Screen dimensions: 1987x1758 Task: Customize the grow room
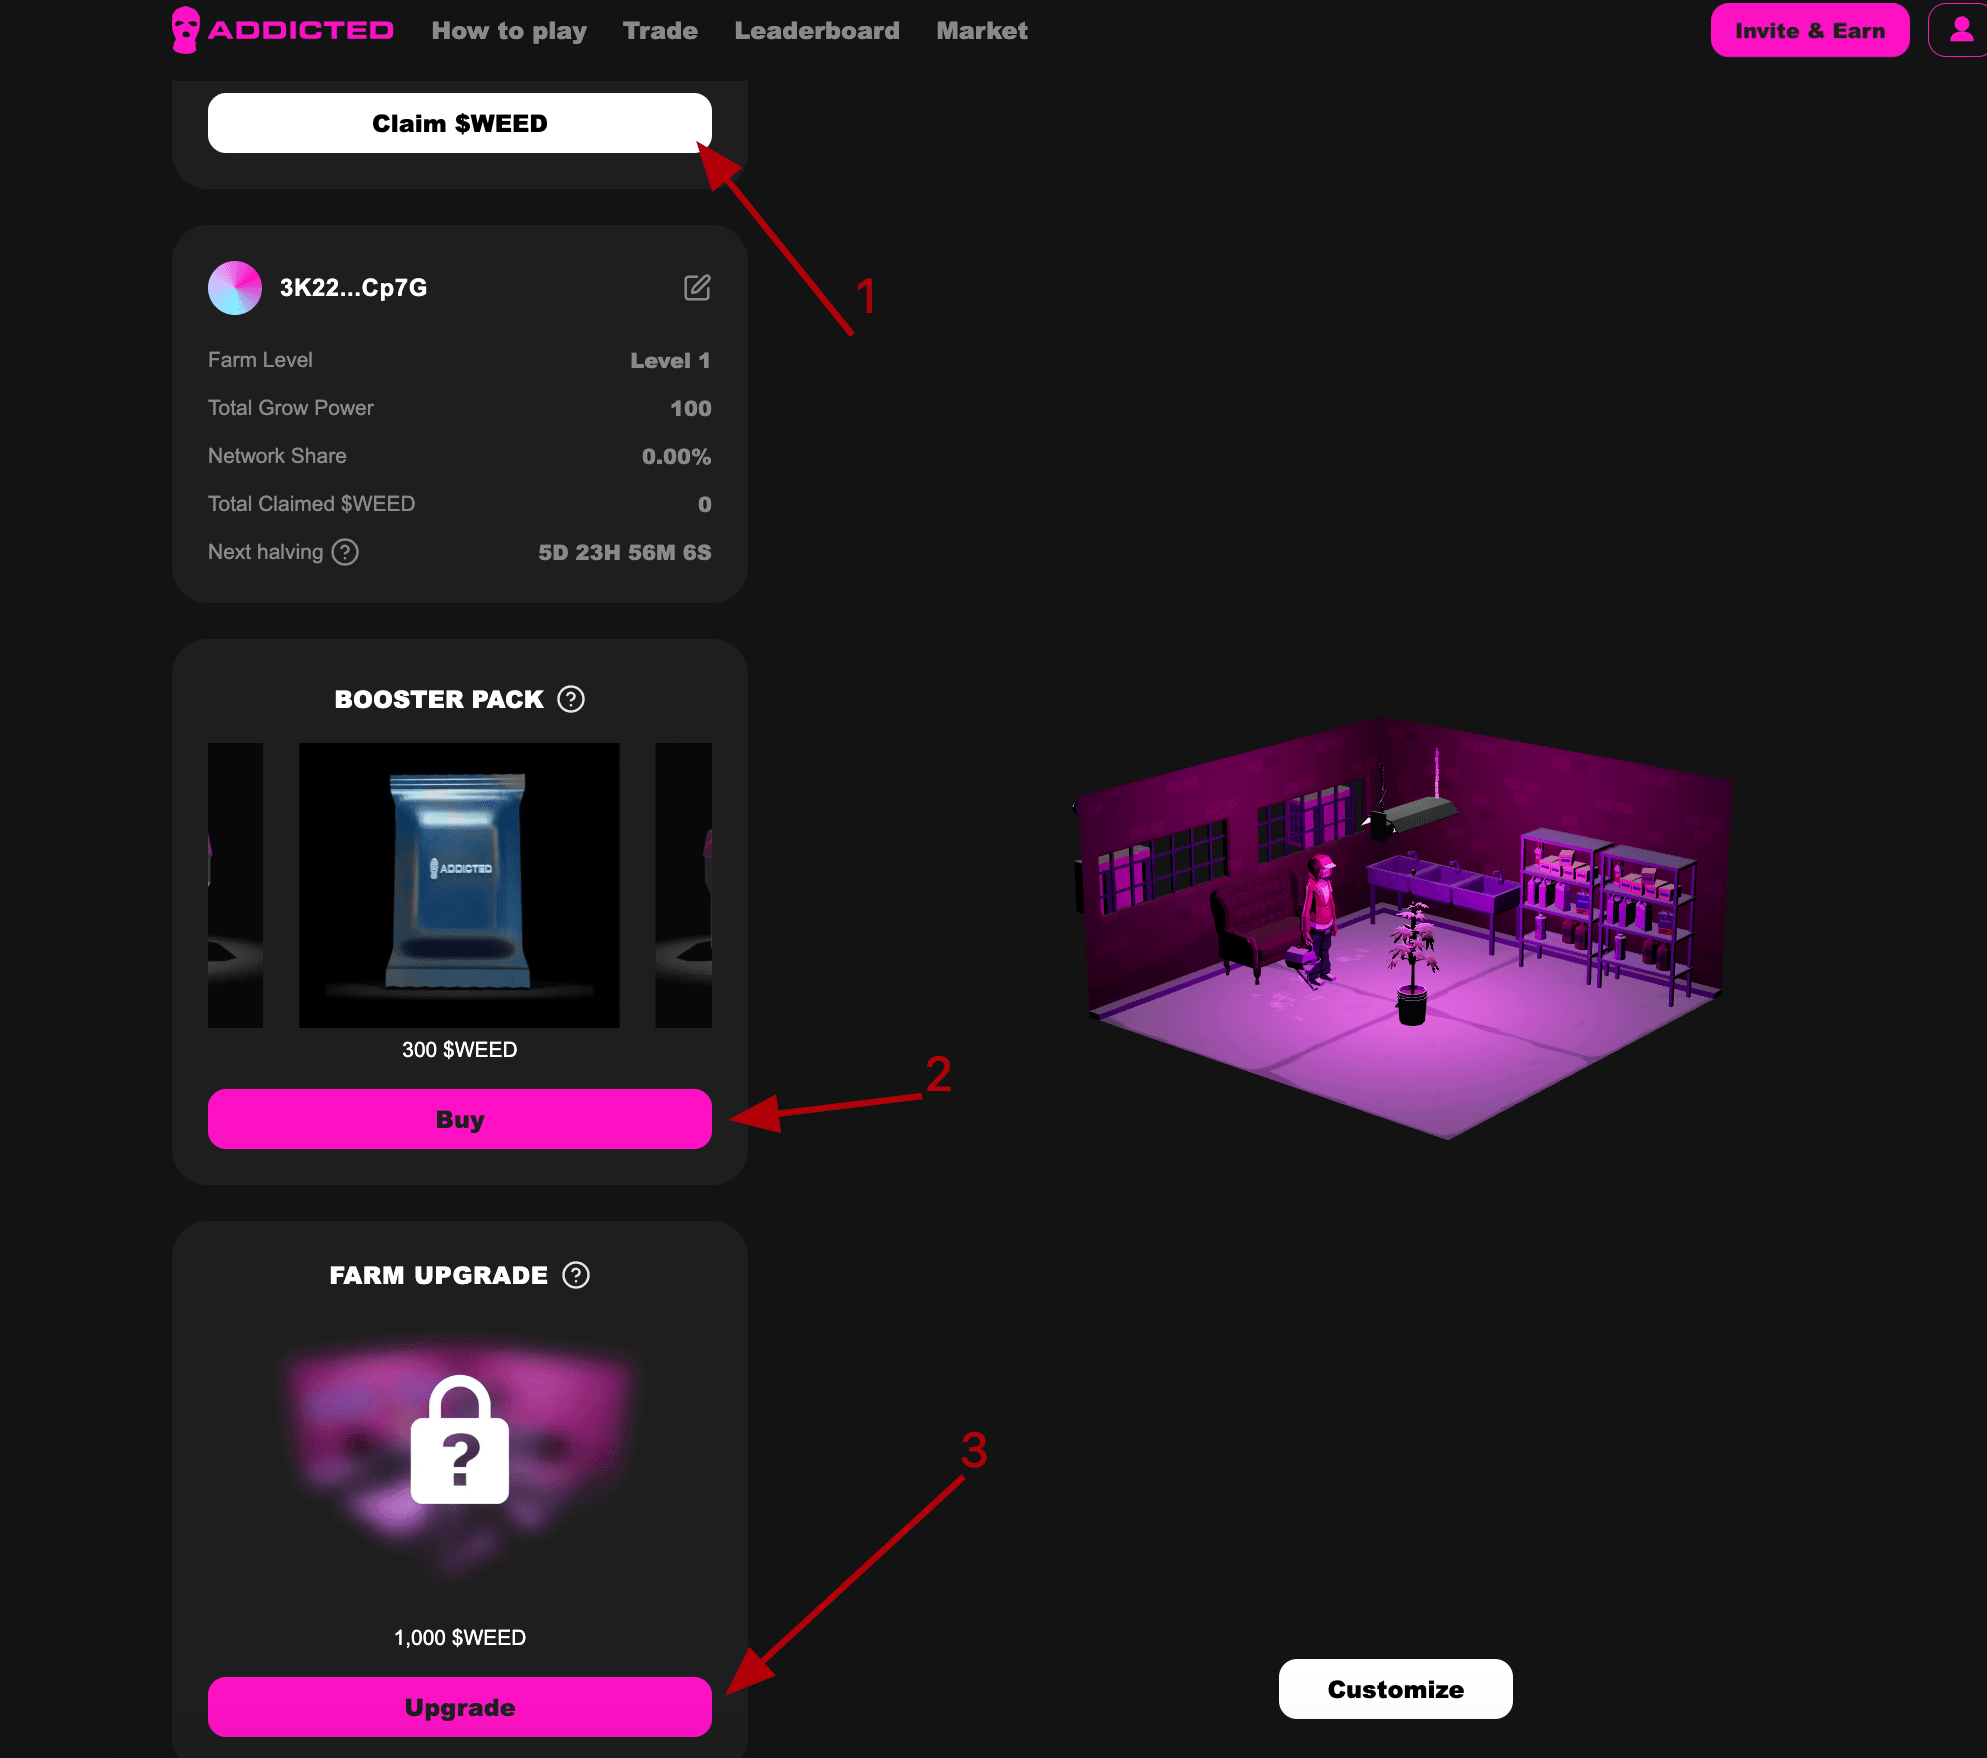(1396, 1689)
